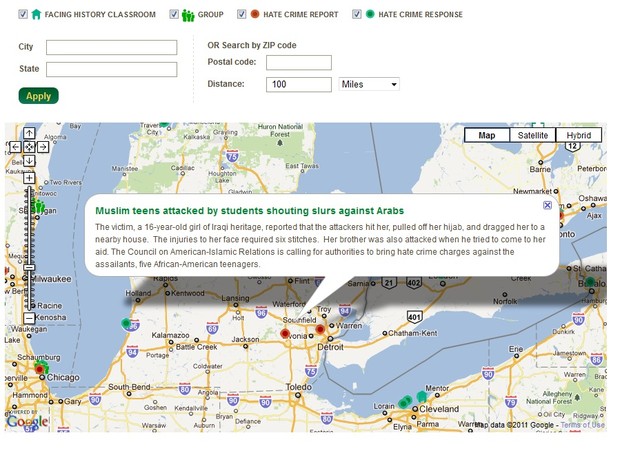Viewport: 620px width, 453px height.
Task: Switch to Hybrid map view
Action: pyautogui.click(x=578, y=135)
